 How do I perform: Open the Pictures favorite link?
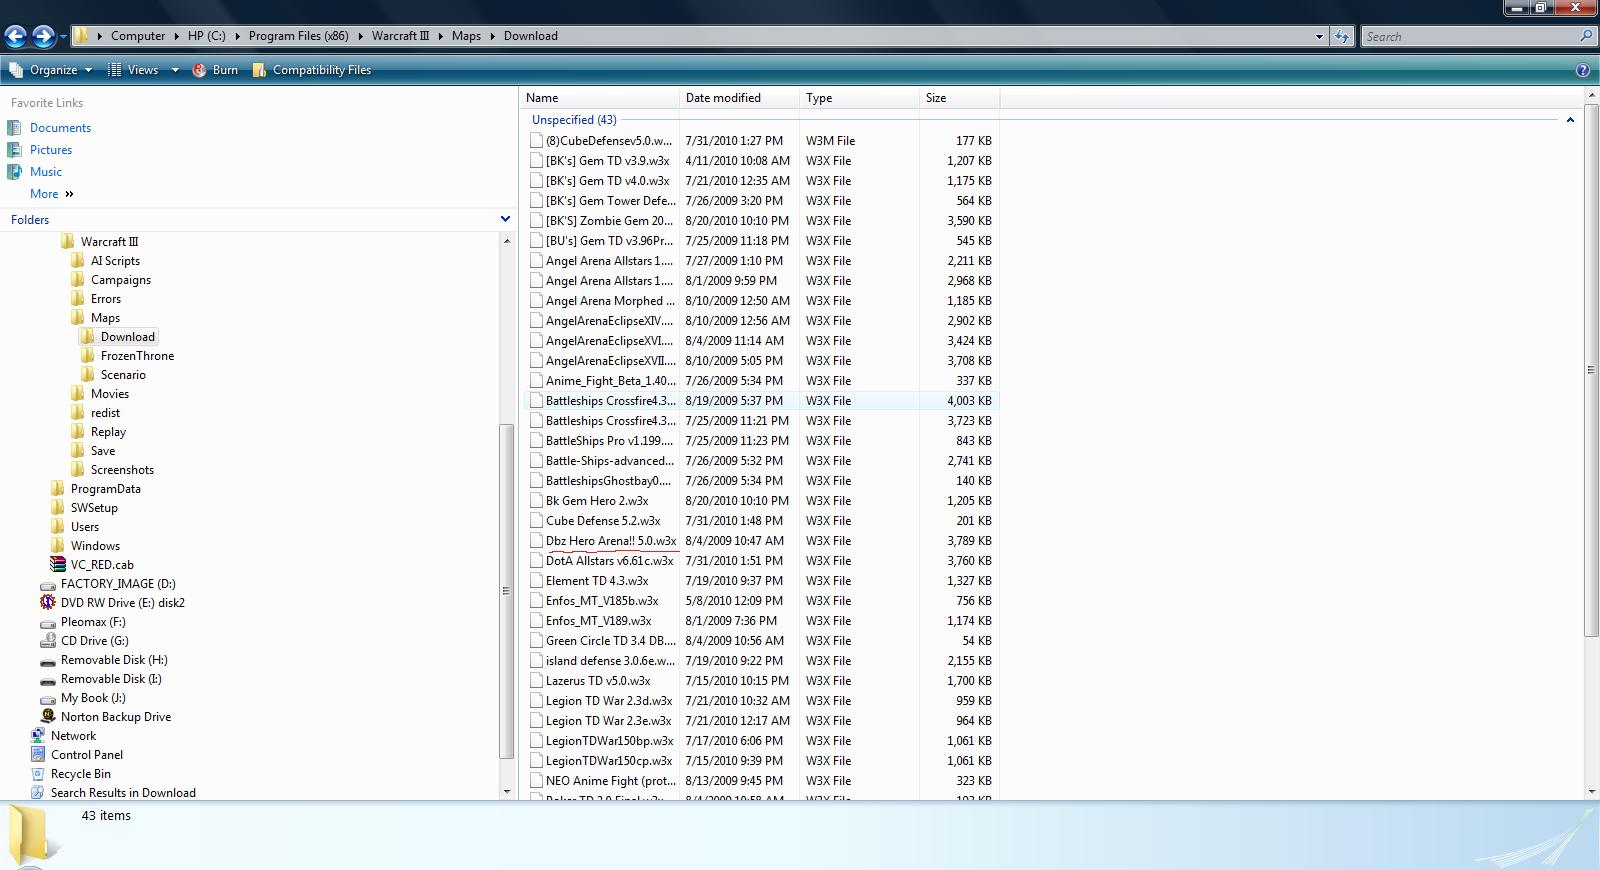tap(51, 150)
